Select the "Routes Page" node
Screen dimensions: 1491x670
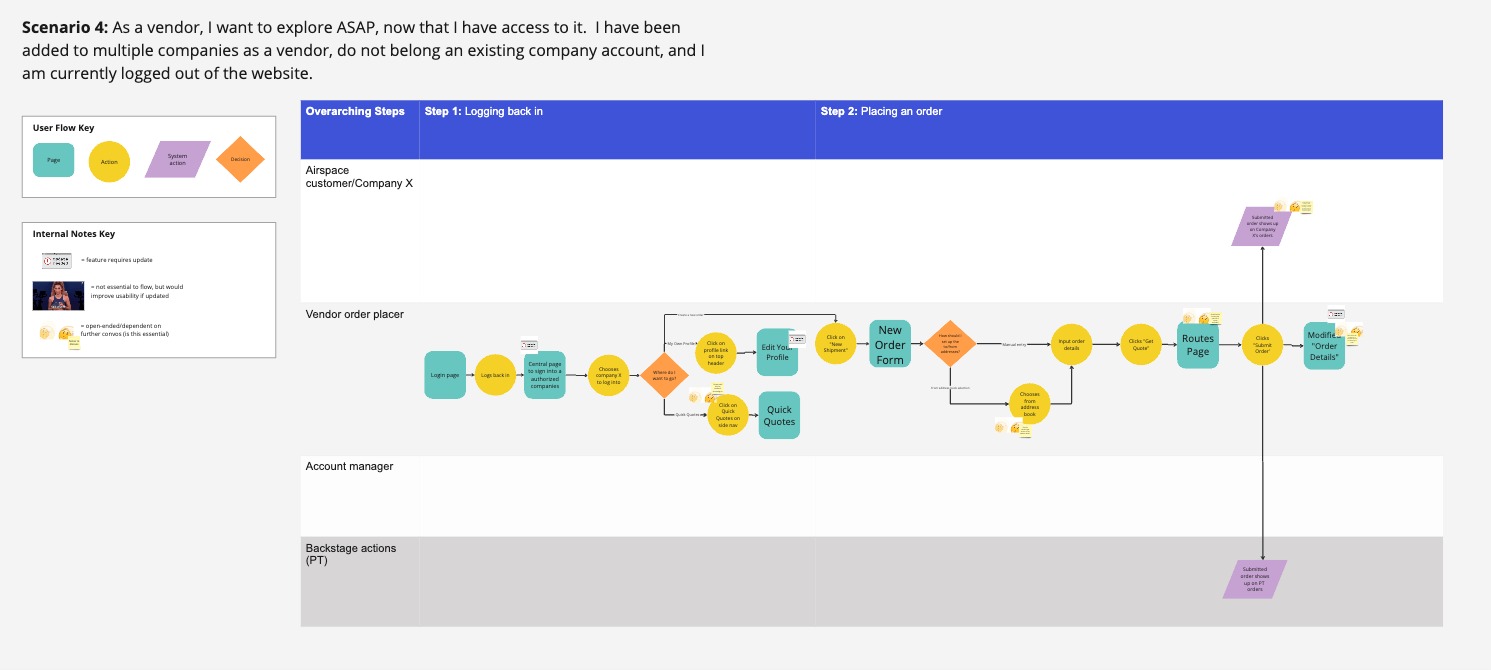[x=1198, y=345]
